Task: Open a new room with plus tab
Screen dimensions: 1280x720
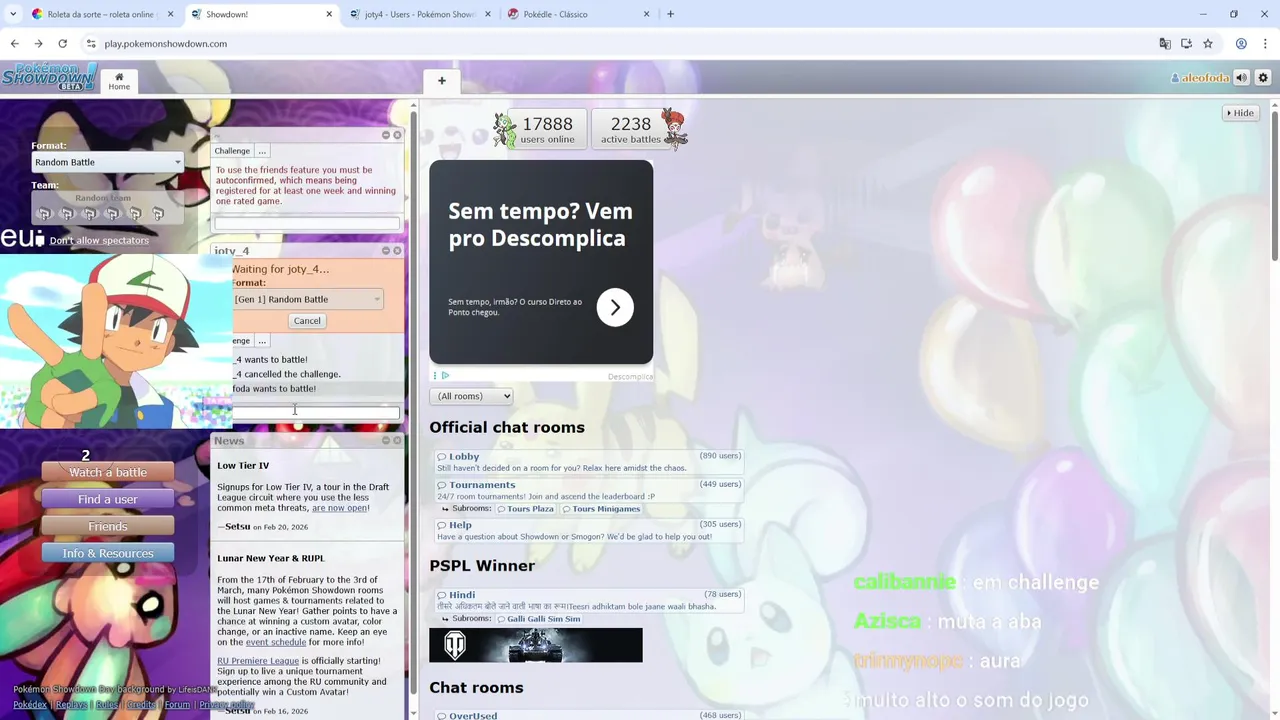Action: (441, 81)
